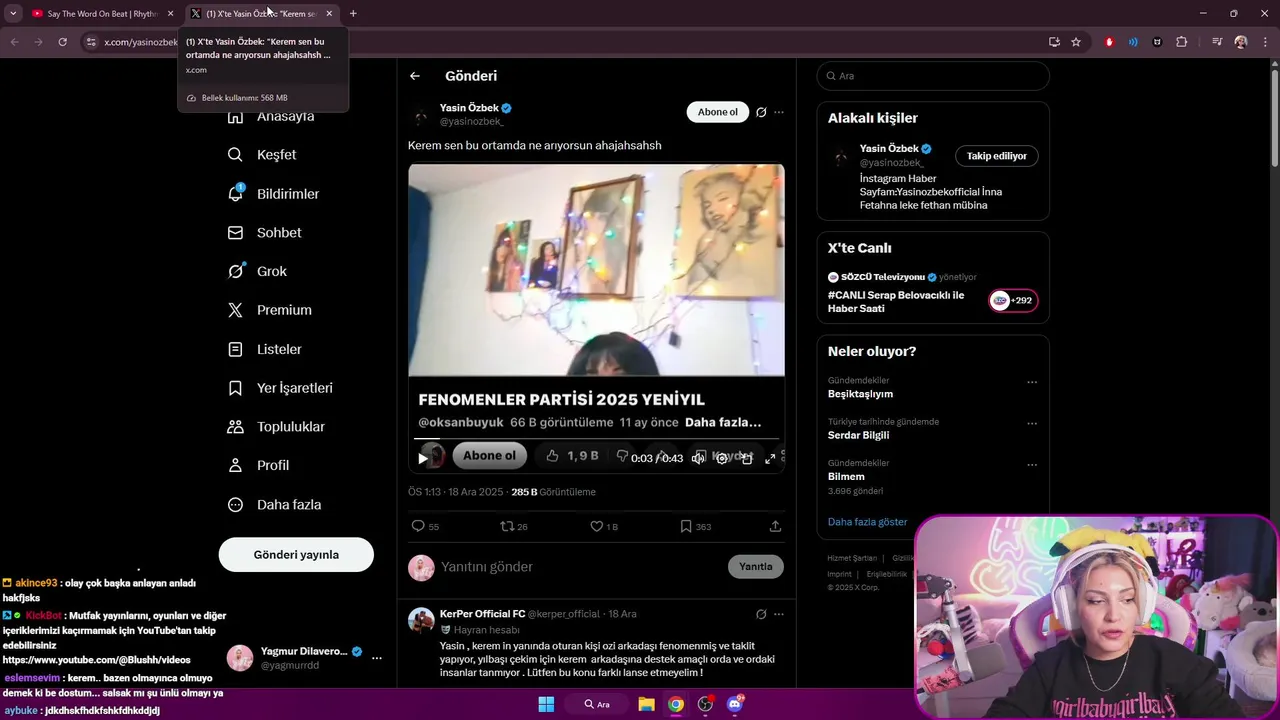Open the Premium X logo icon
Image resolution: width=1280 pixels, height=720 pixels.
(x=235, y=310)
